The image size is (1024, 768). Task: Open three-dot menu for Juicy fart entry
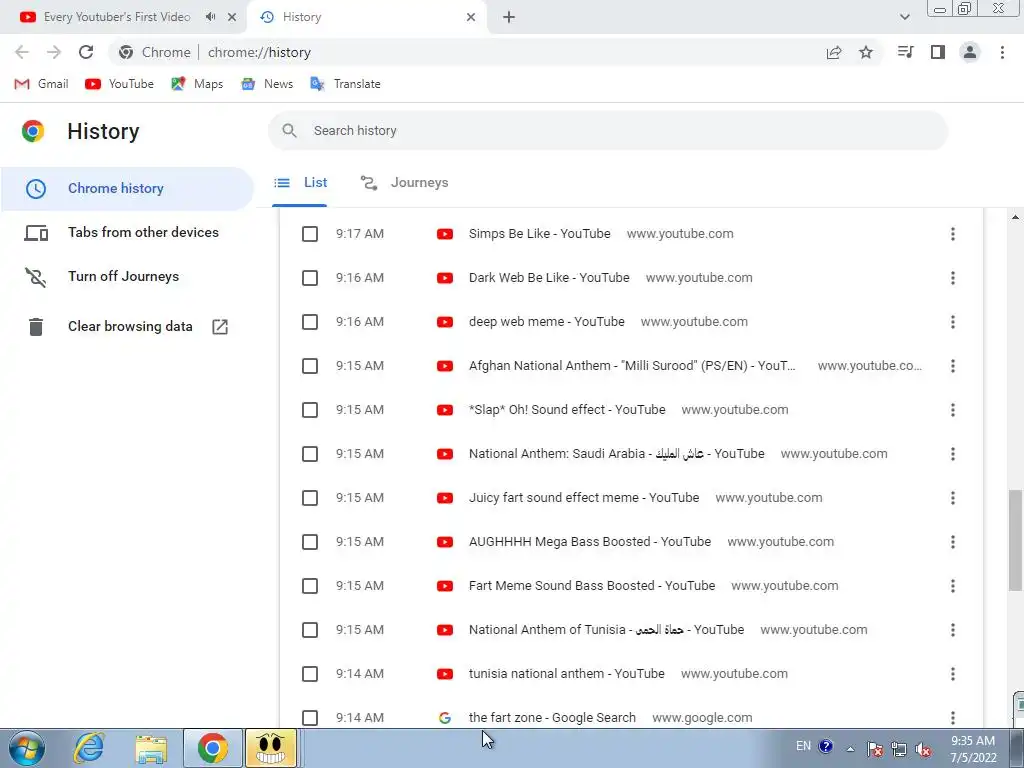pyautogui.click(x=953, y=498)
